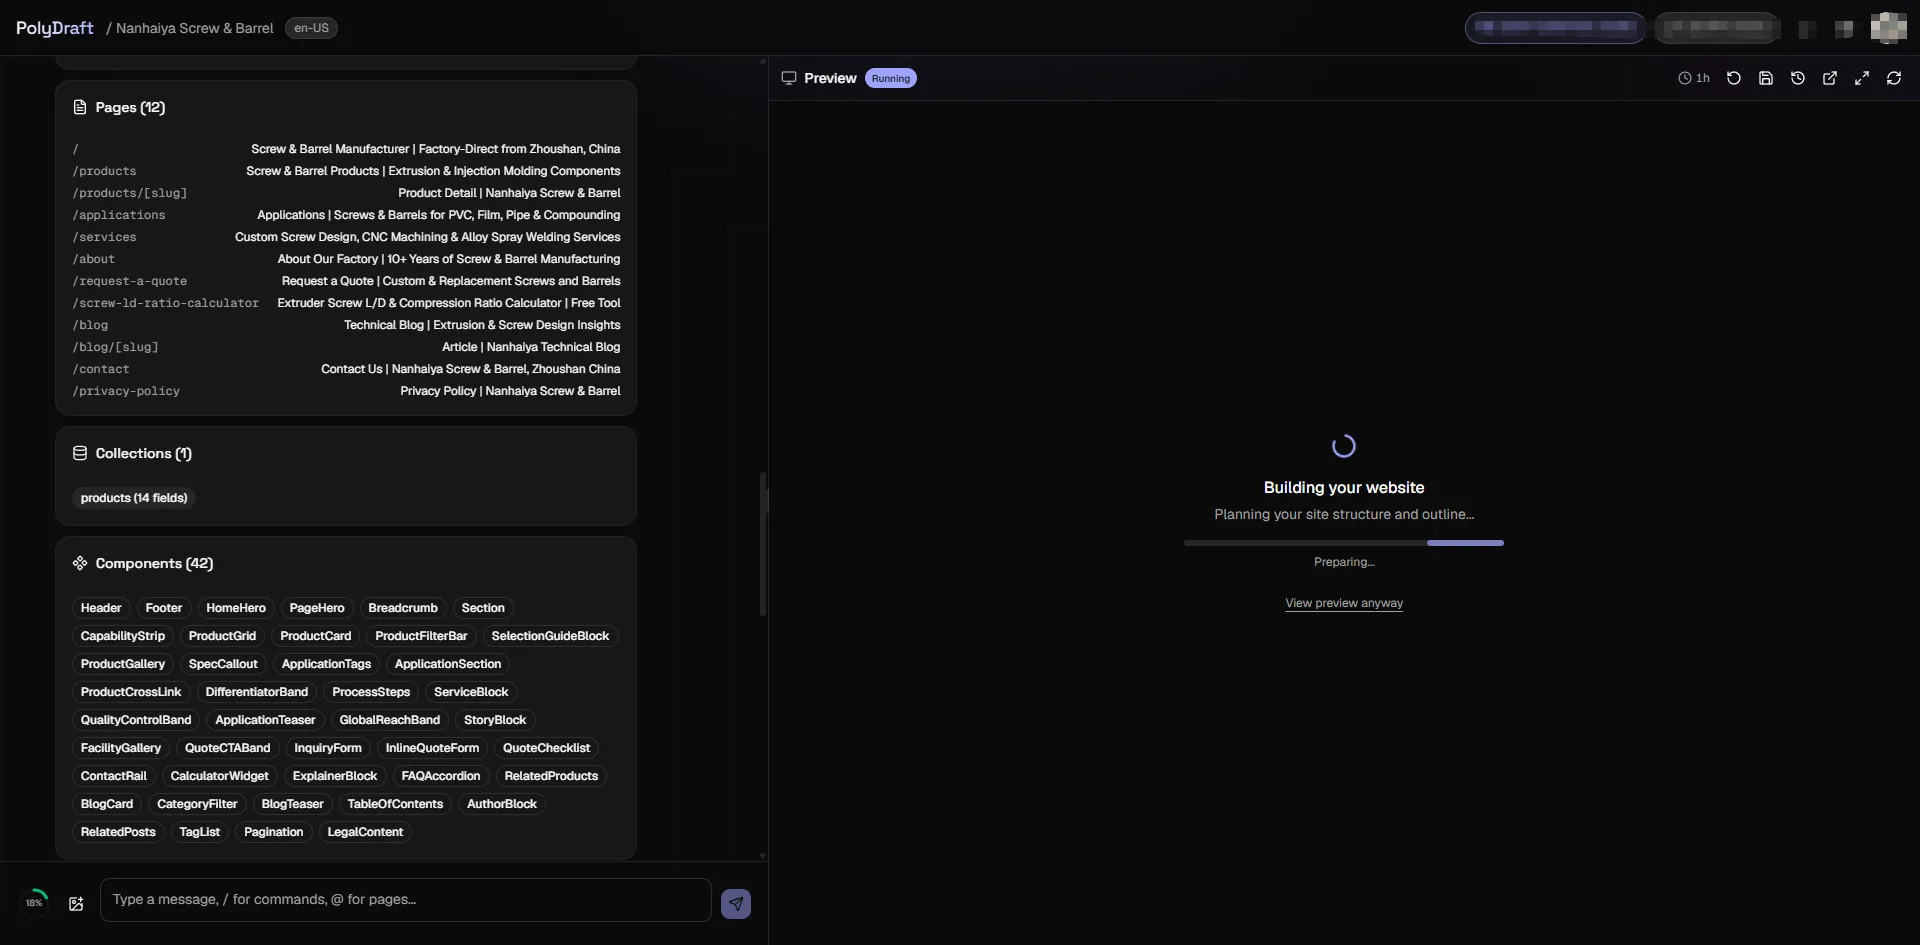Viewport: 1920px width, 945px height.
Task: Send the chat message
Action: click(x=736, y=904)
